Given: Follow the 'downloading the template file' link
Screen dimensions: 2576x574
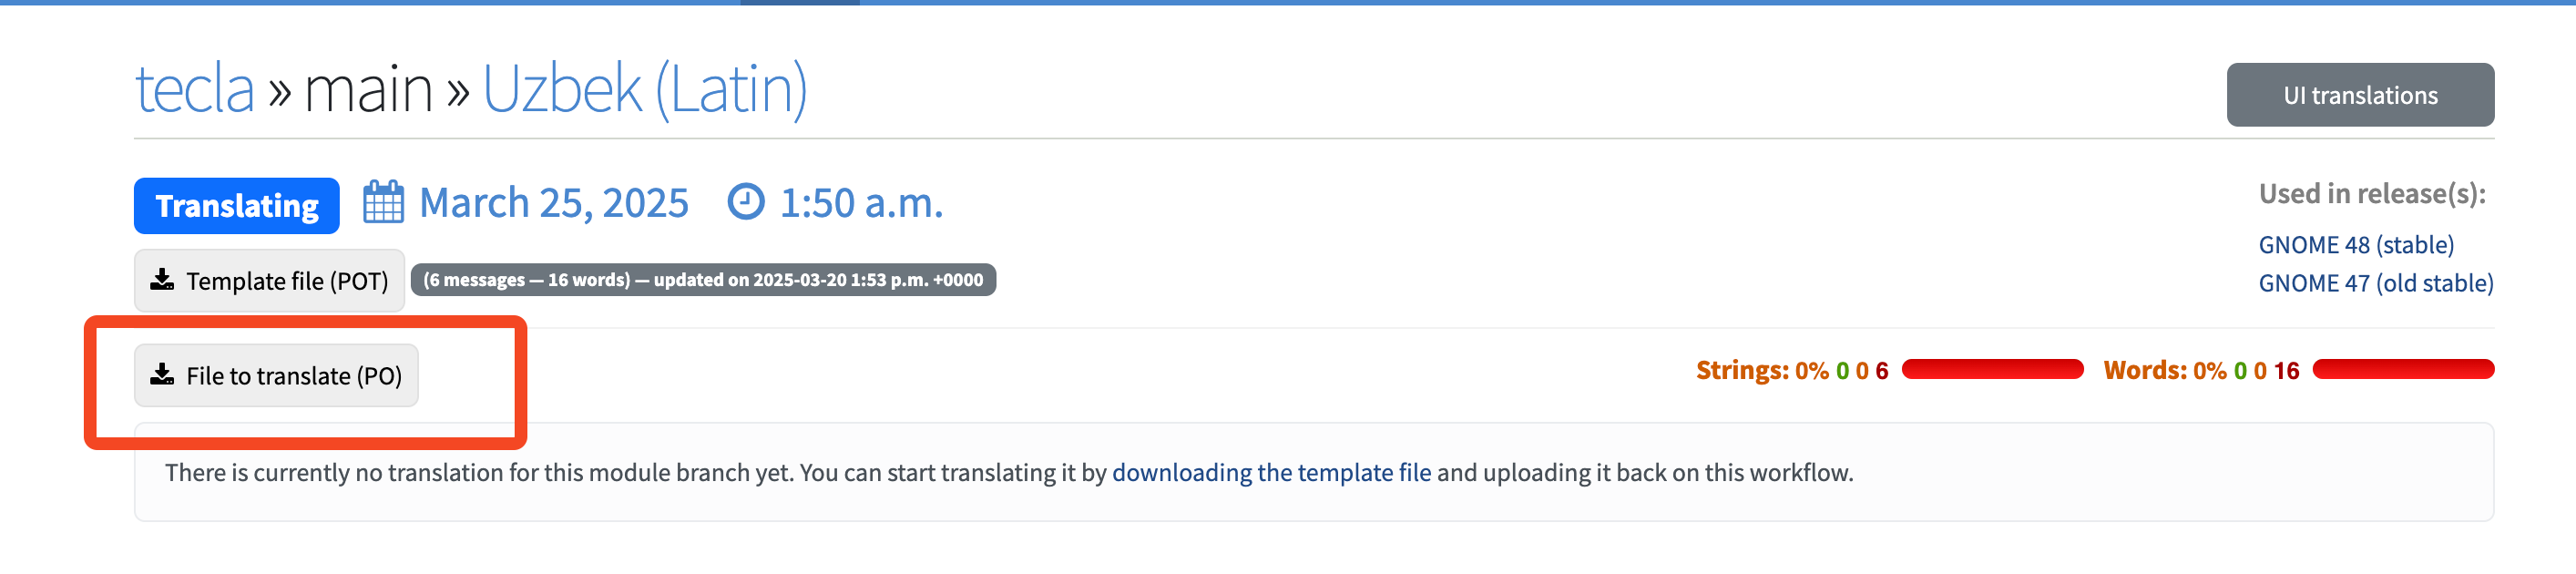Looking at the screenshot, I should click(1271, 472).
